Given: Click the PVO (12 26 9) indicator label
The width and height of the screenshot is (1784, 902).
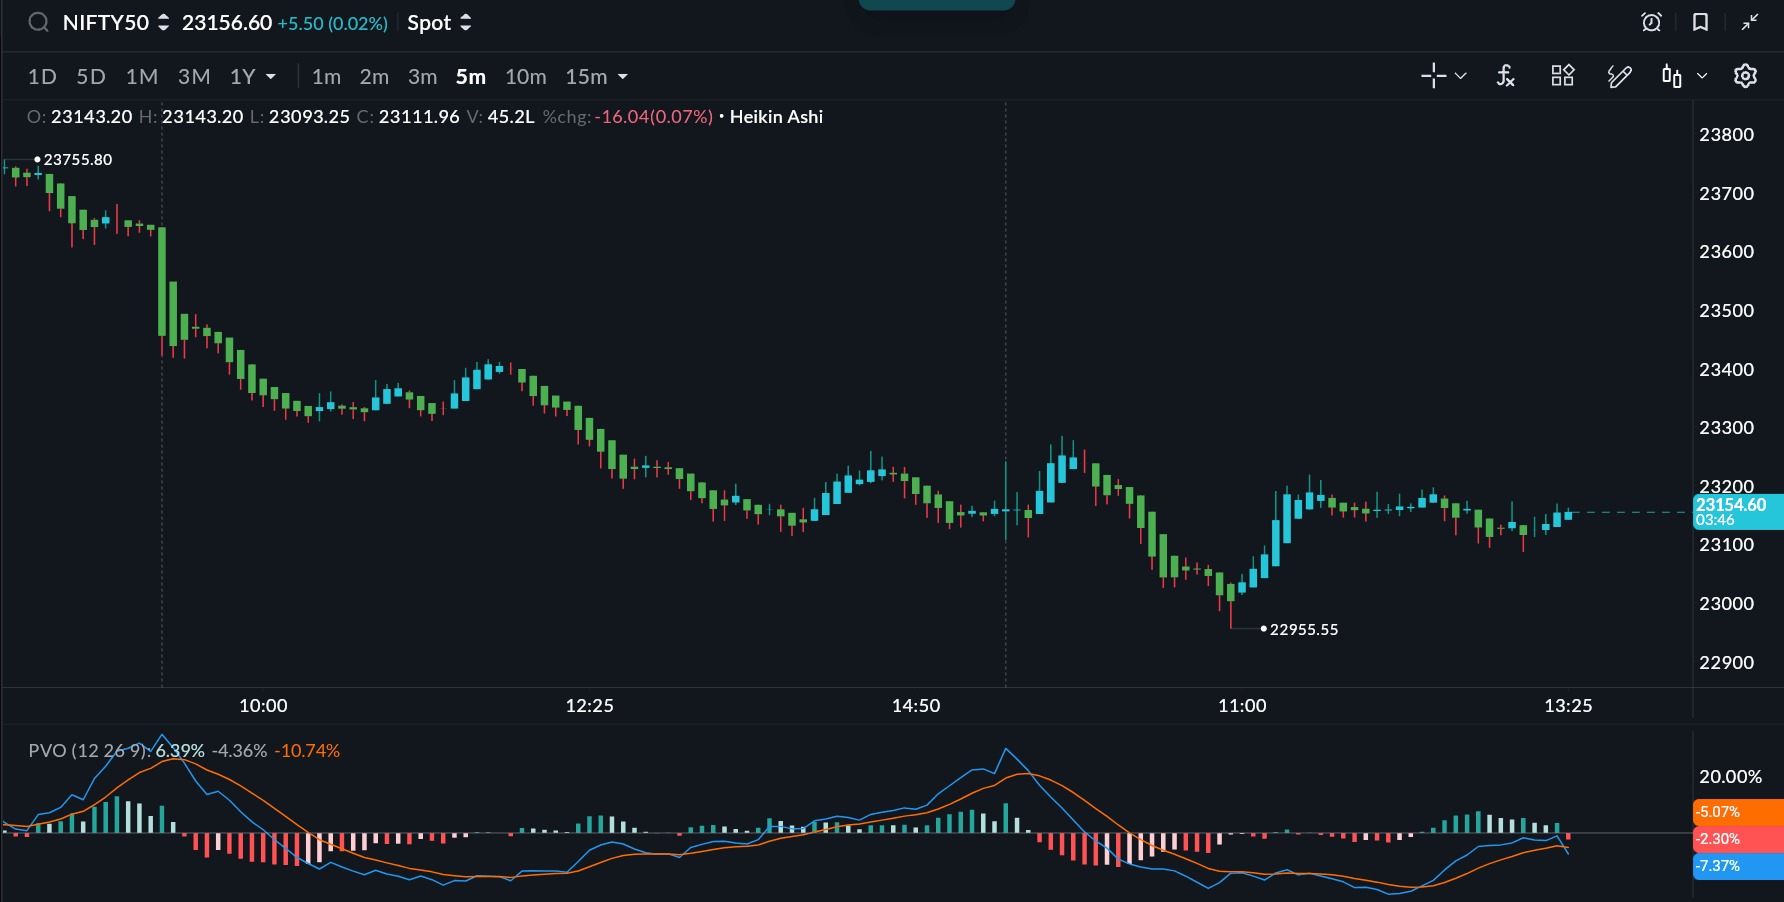Looking at the screenshot, I should pyautogui.click(x=88, y=751).
